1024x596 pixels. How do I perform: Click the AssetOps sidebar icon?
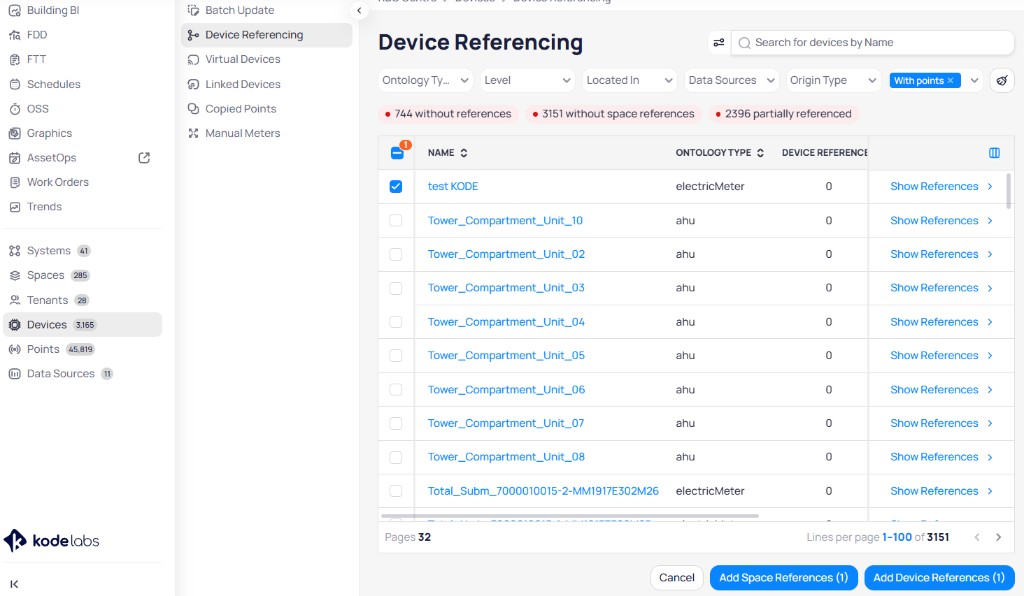(x=14, y=158)
